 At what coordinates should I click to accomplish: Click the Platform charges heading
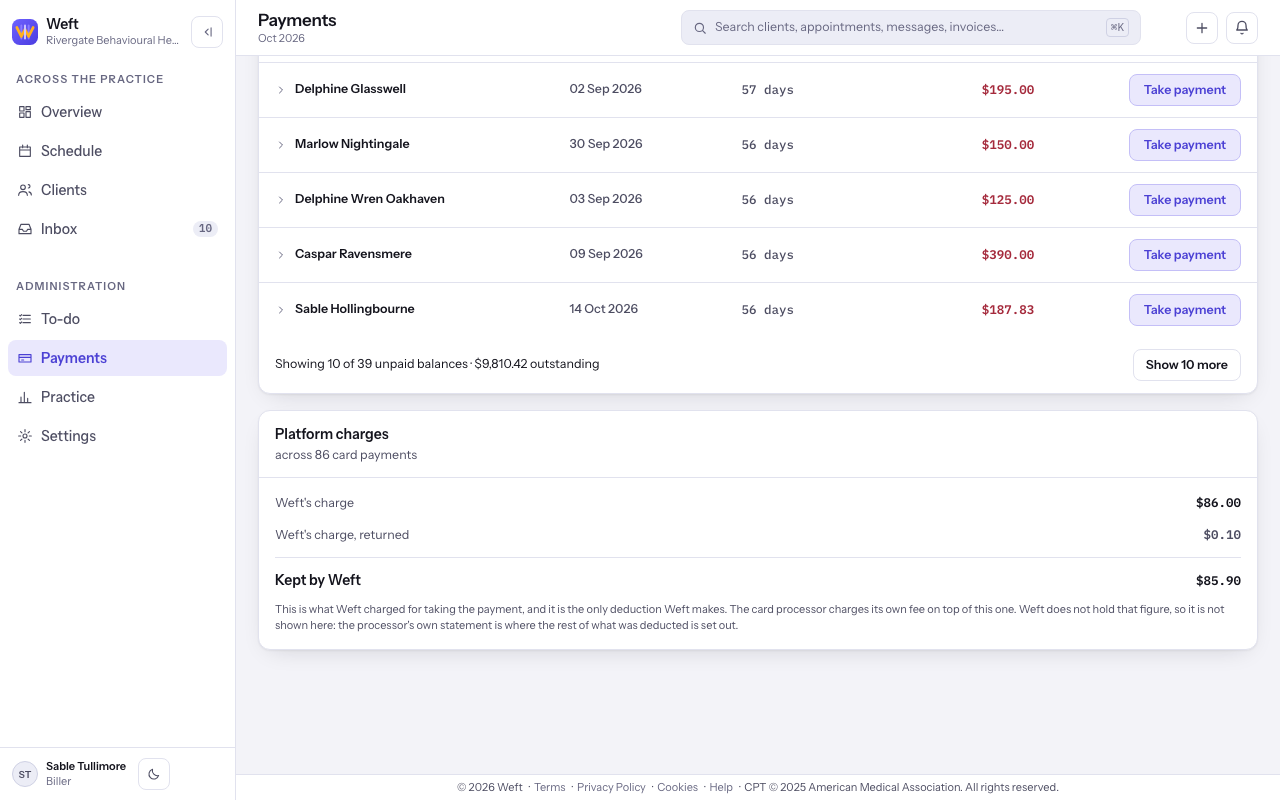pos(332,434)
